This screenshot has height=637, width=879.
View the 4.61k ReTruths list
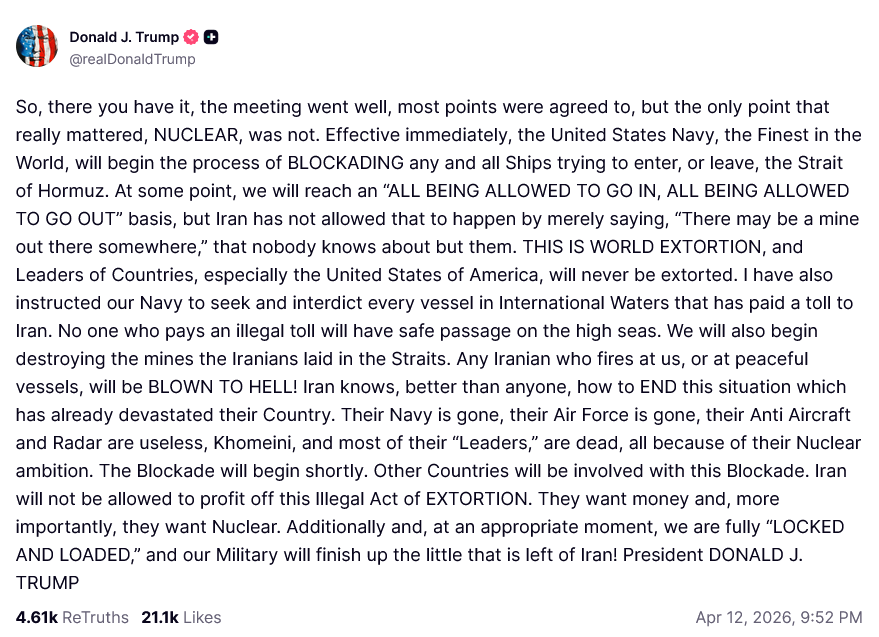tap(72, 617)
